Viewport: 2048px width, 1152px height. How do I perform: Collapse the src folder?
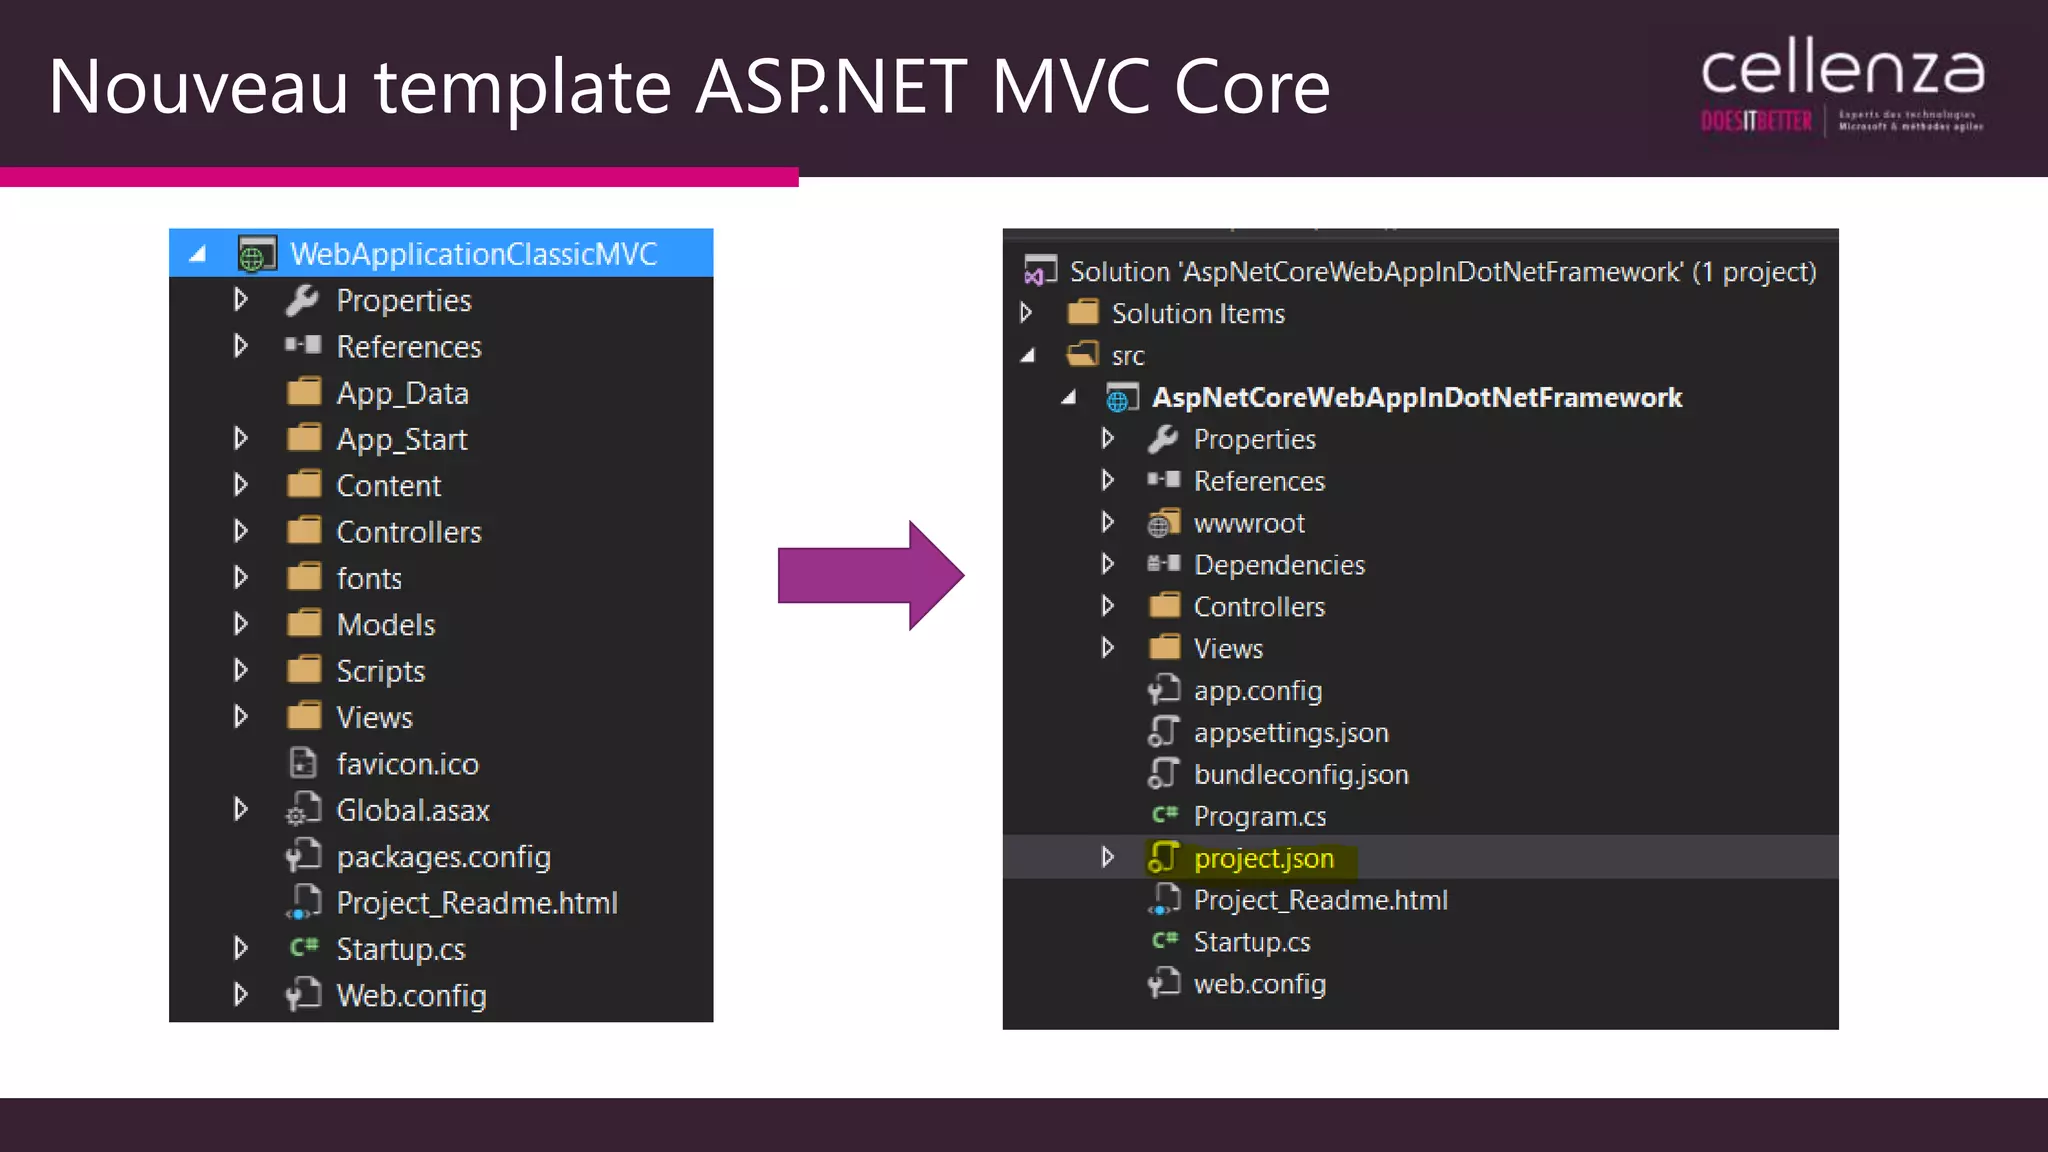(1027, 355)
